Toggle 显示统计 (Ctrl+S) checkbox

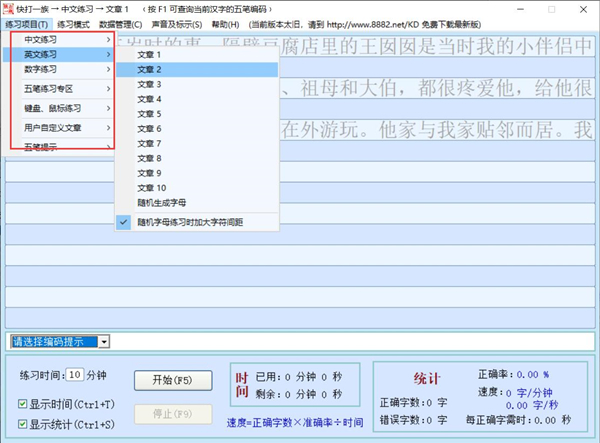click(24, 424)
